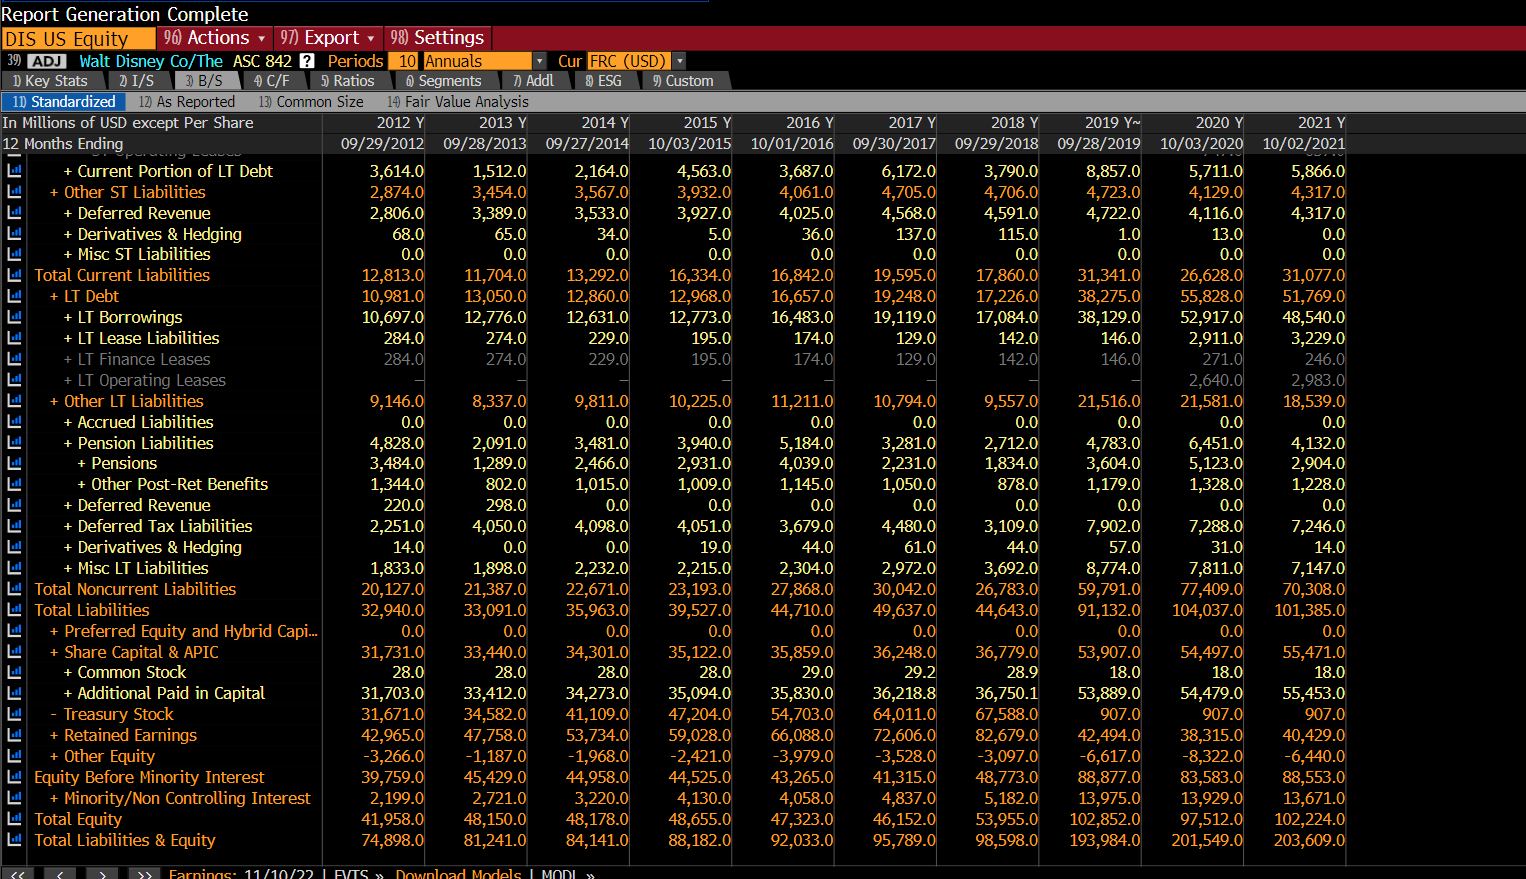Click the Download Models link

point(458,873)
